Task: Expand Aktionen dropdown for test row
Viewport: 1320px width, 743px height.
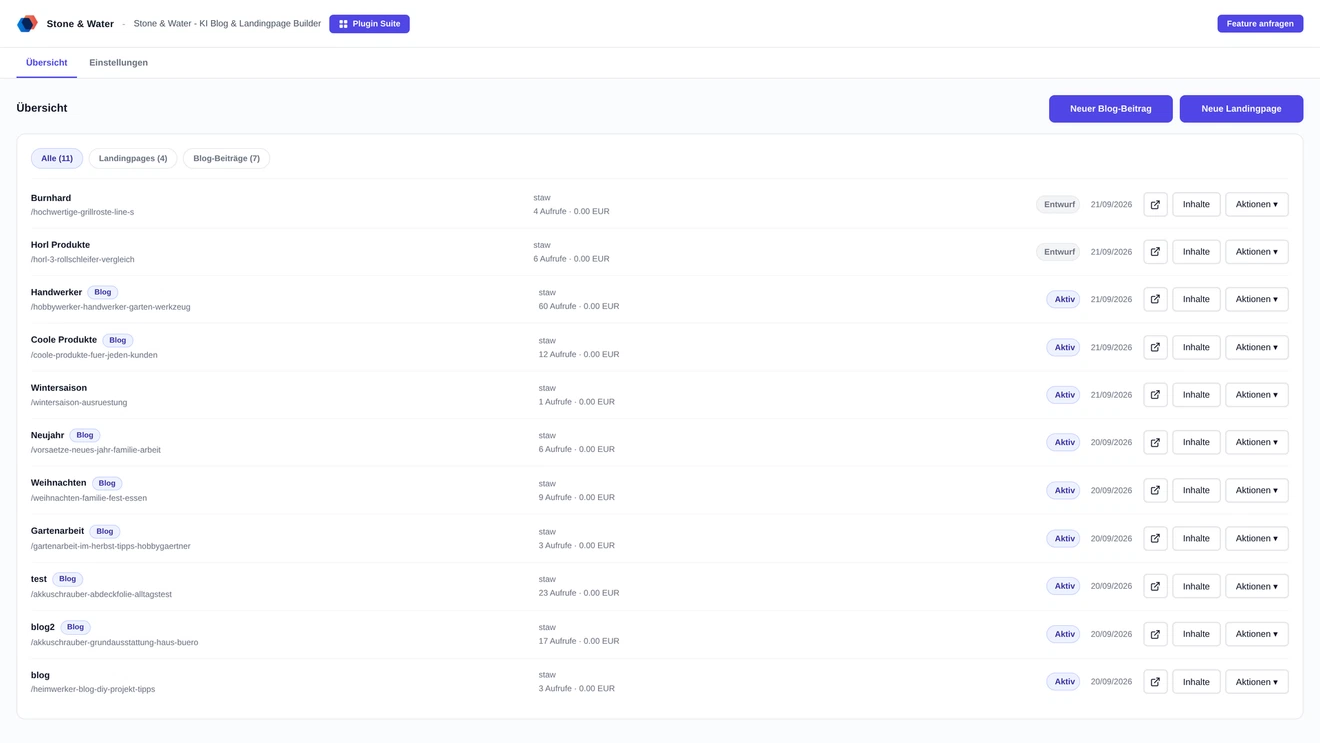Action: (1256, 586)
